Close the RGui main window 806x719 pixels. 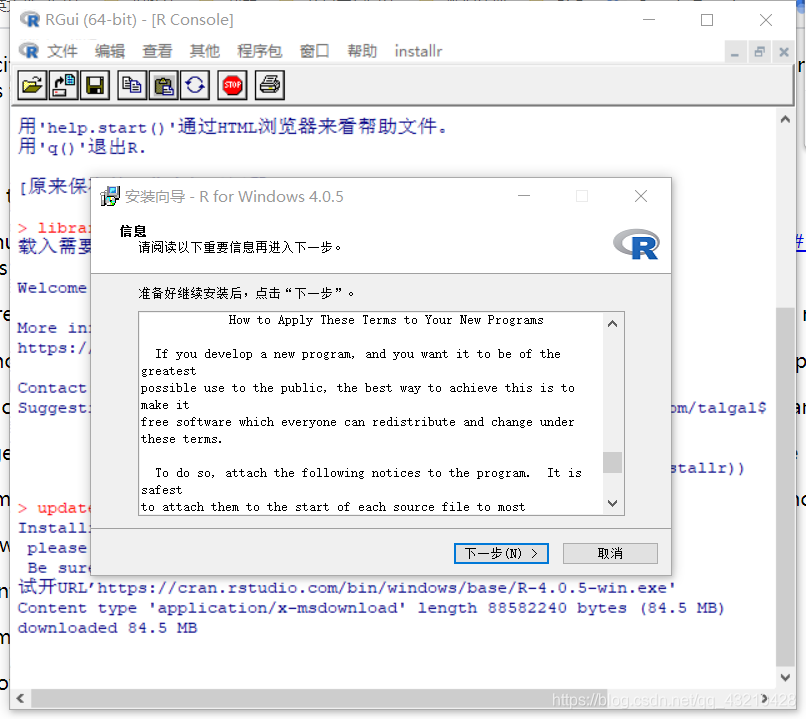click(x=765, y=20)
